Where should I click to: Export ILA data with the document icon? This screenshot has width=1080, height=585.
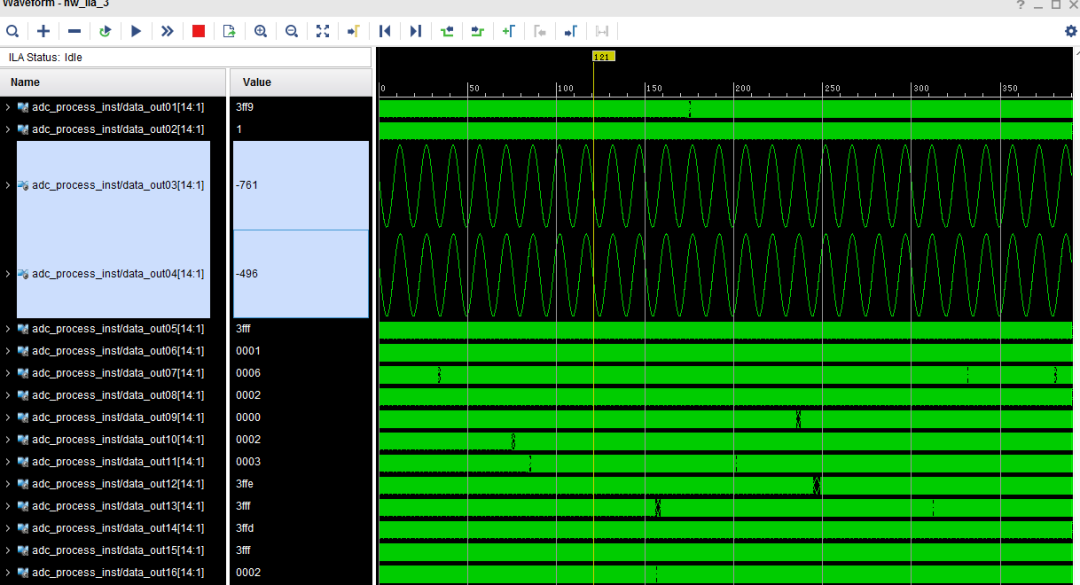(x=229, y=31)
